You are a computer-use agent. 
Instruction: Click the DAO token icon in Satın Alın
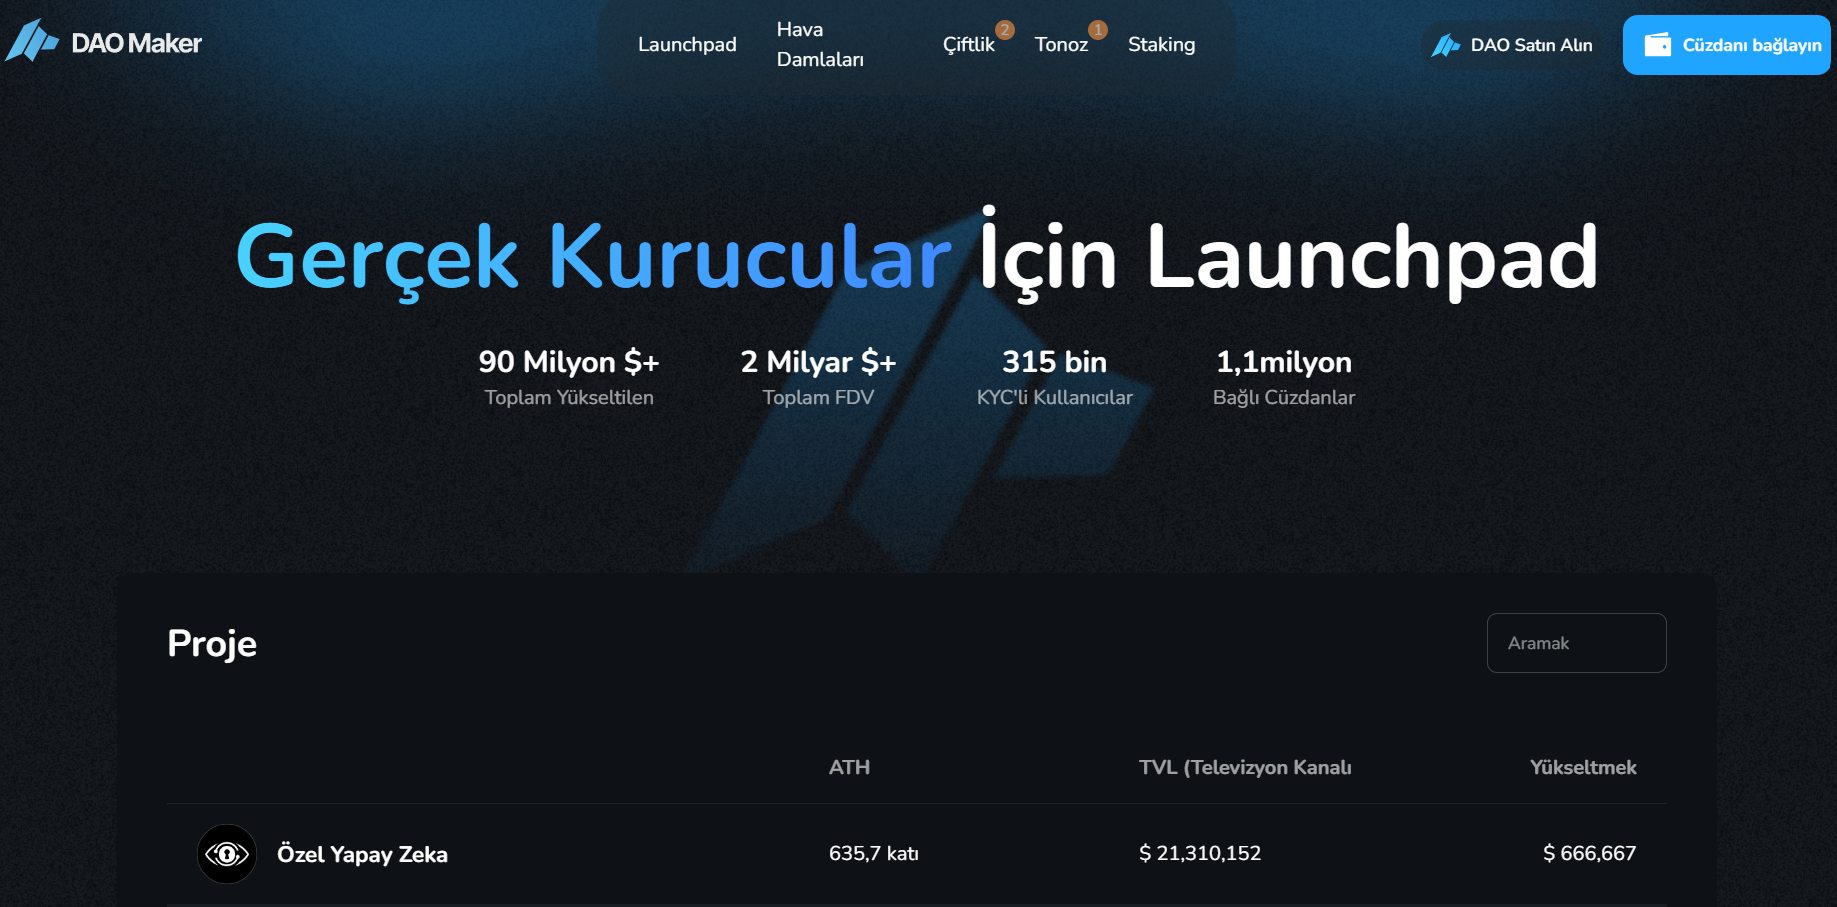1445,45
